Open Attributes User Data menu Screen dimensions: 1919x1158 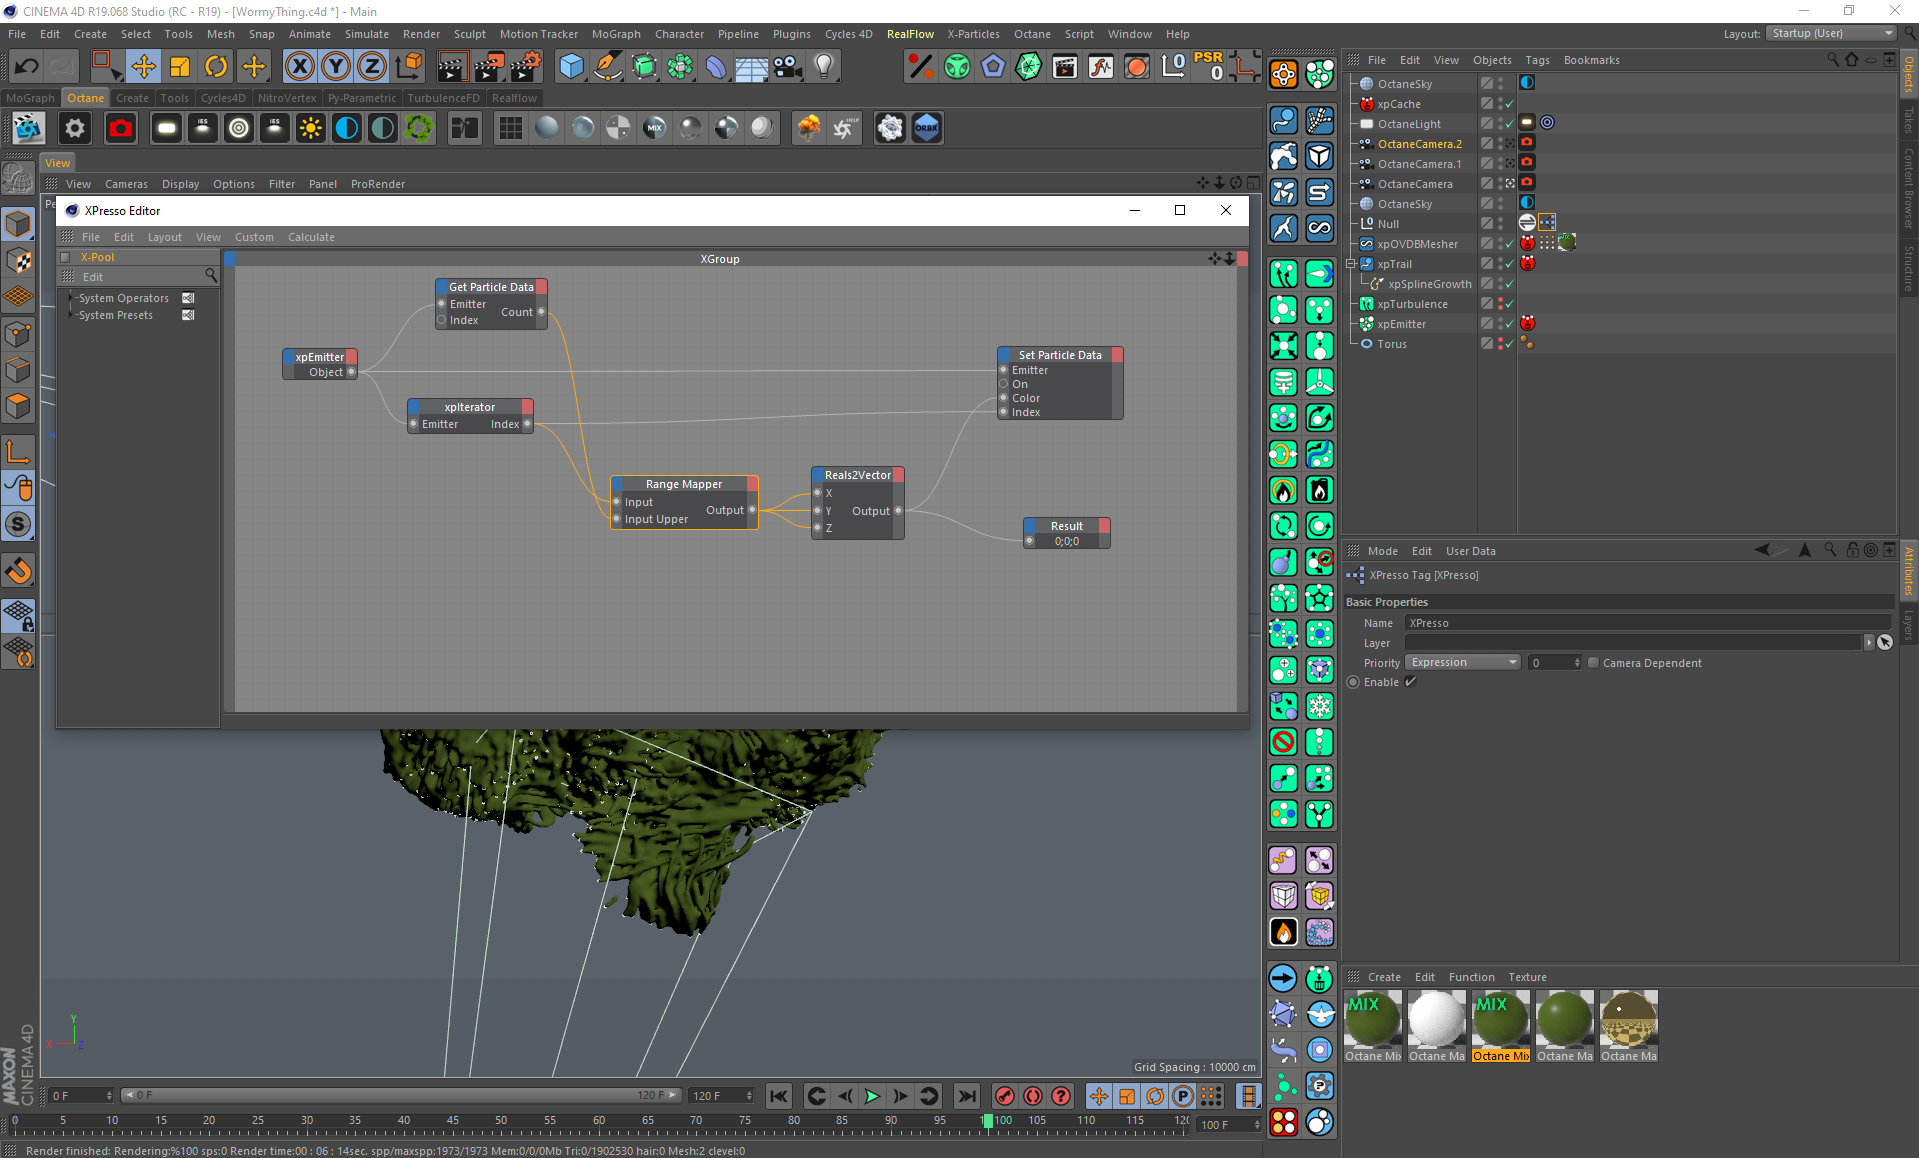[1470, 551]
